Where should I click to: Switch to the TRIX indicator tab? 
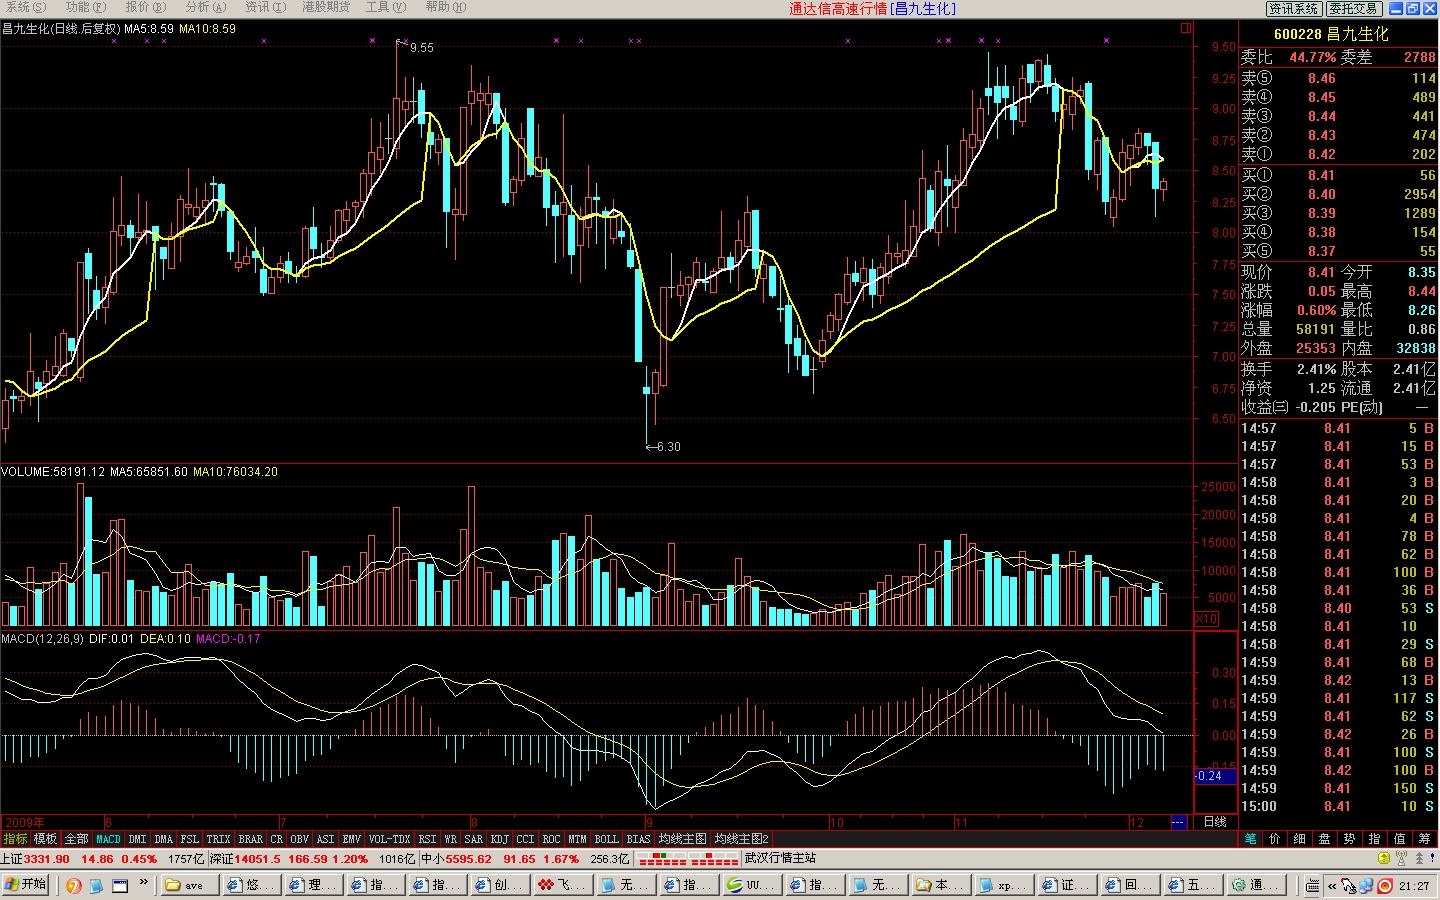(218, 839)
